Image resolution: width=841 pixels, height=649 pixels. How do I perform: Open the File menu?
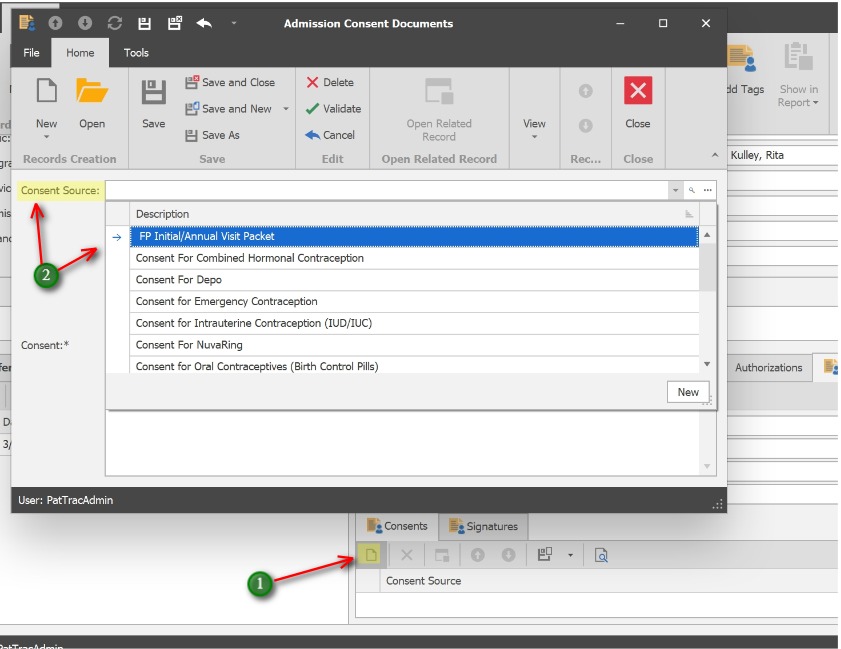click(x=31, y=53)
